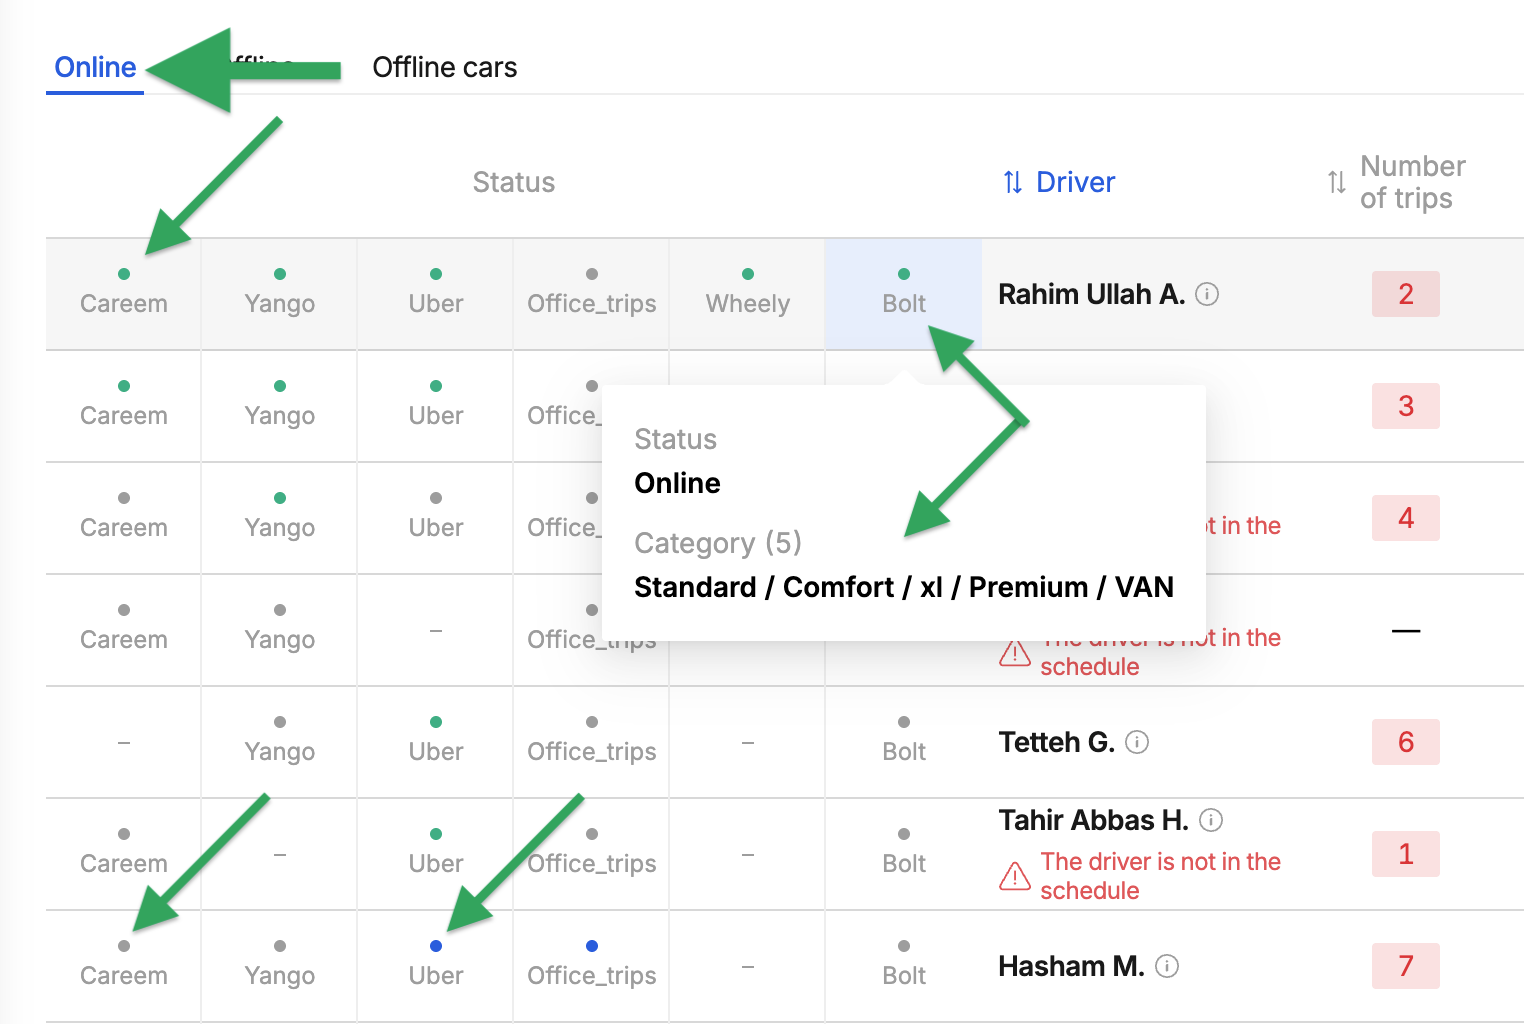Viewport: 1524px width, 1024px height.
Task: Select Careem cell in trip count 4 row
Action: tap(124, 518)
